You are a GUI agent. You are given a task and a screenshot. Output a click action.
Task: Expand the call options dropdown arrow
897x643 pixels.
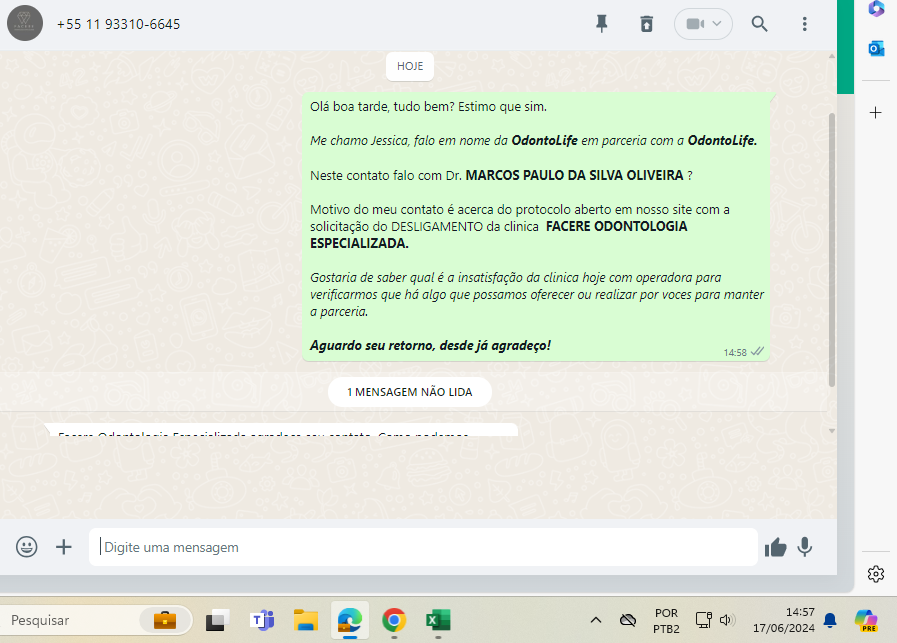pos(717,24)
